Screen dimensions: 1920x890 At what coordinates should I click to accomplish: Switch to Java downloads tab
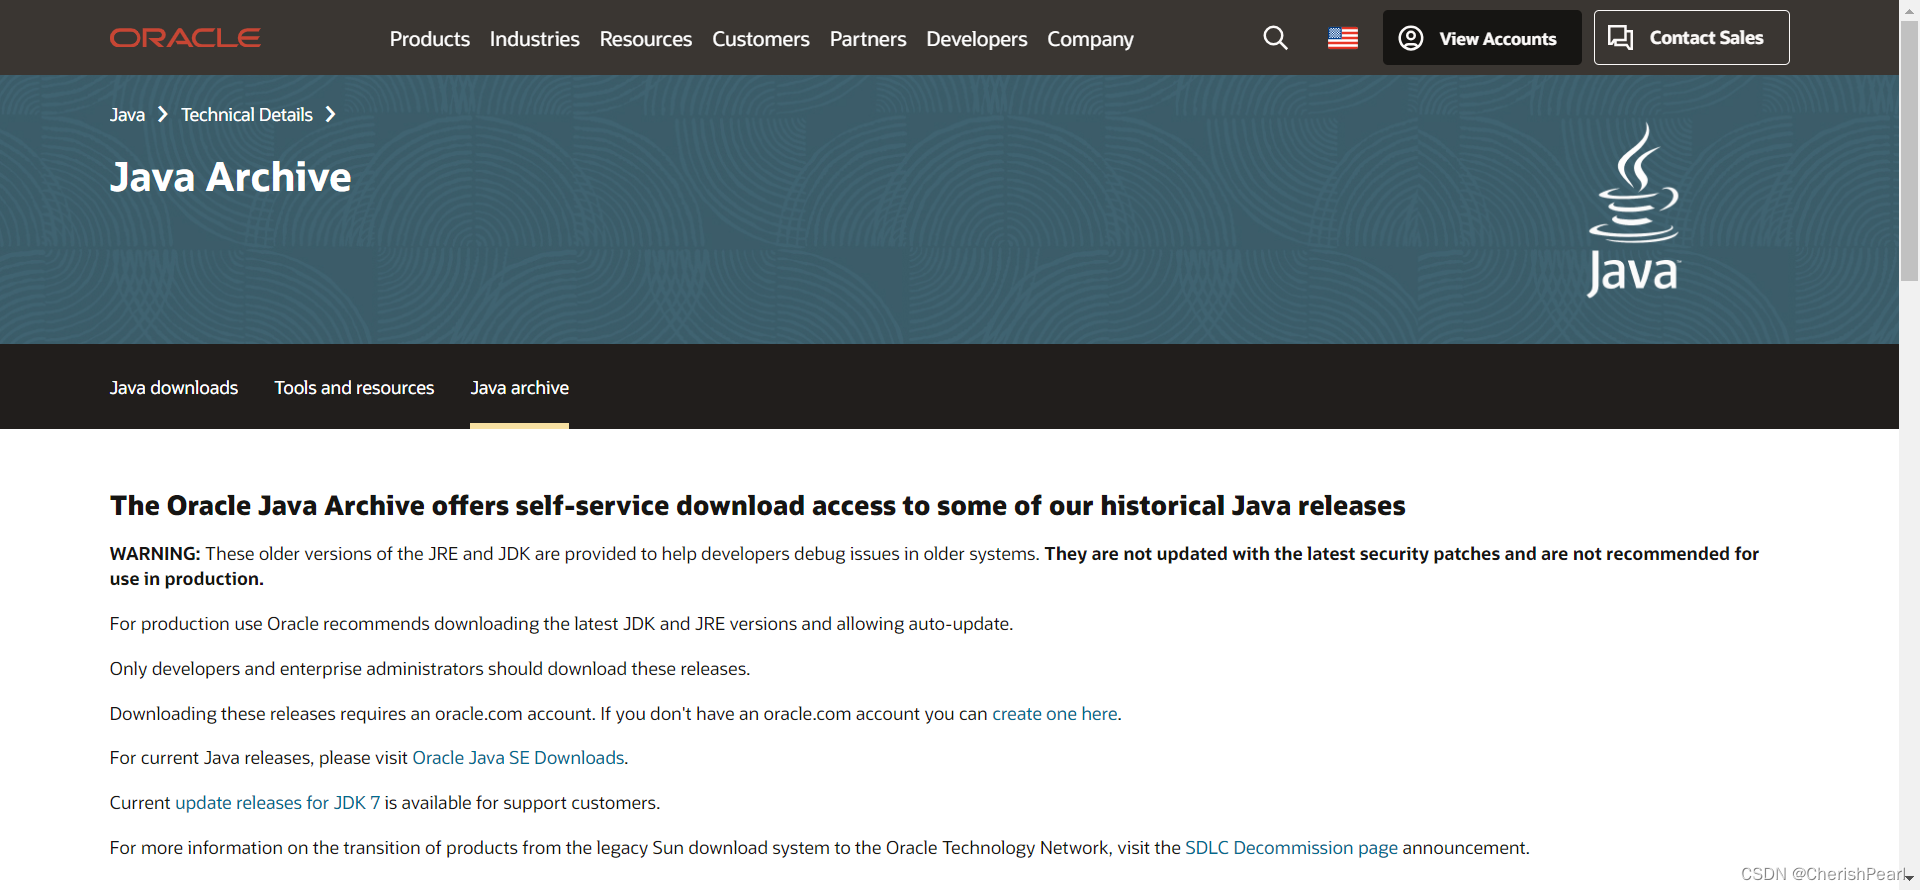[x=174, y=388]
